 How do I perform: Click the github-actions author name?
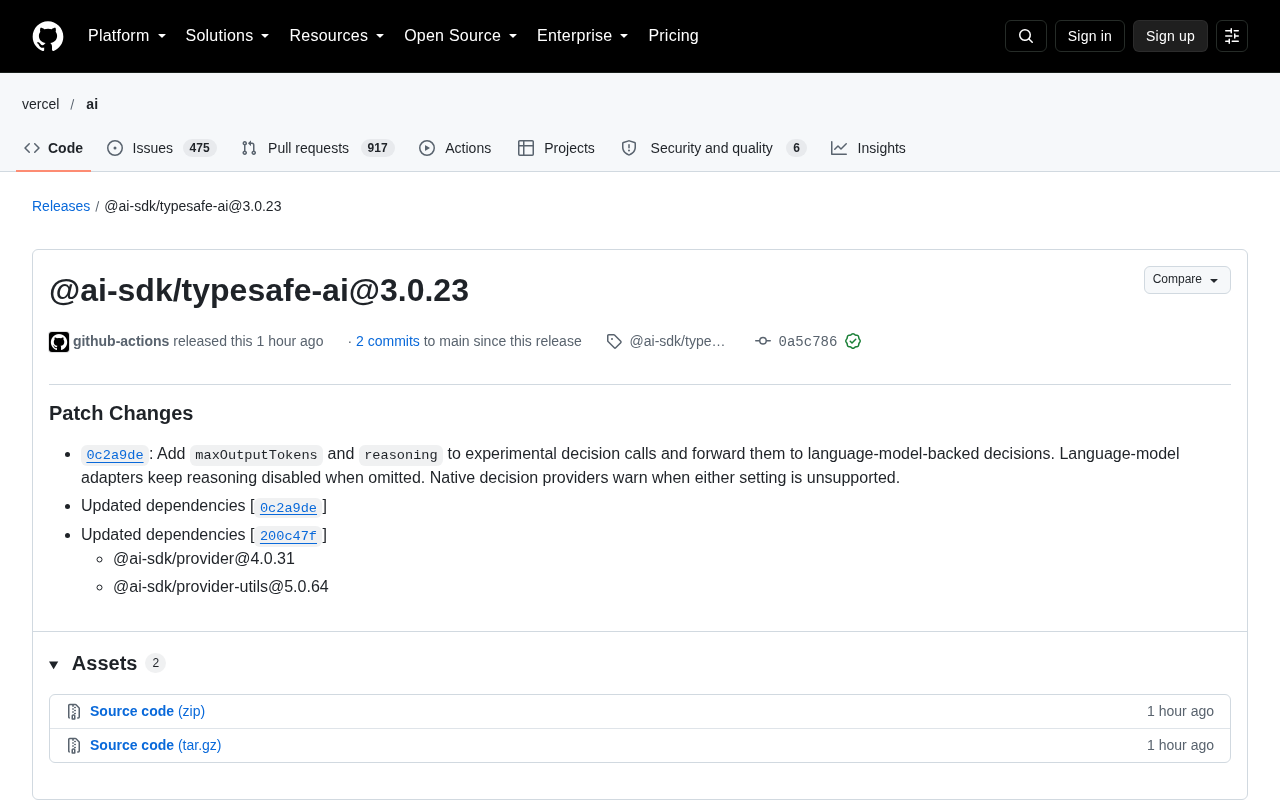[x=121, y=341]
